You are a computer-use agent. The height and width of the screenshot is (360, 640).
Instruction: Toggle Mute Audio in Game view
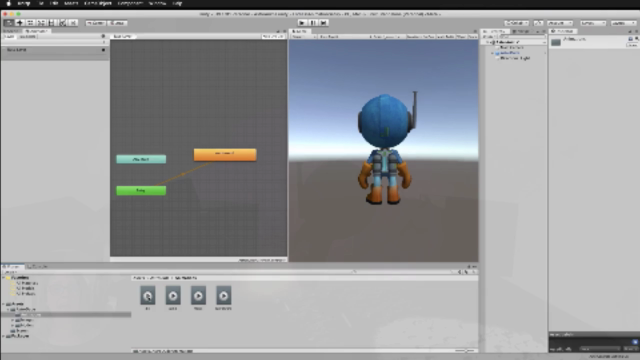(x=445, y=37)
